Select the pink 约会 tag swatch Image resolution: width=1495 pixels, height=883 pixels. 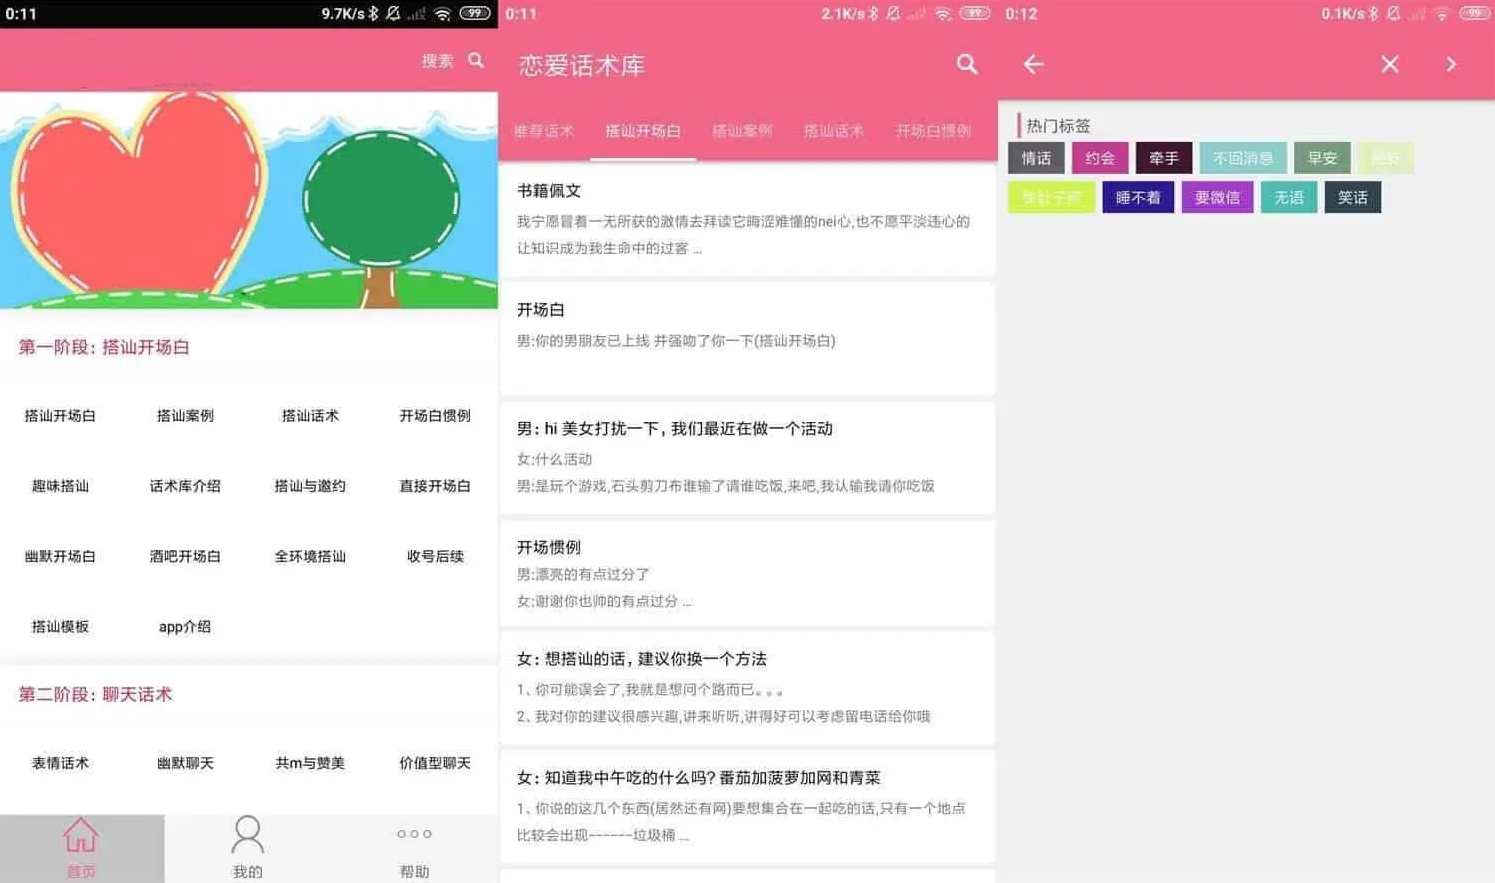coord(1100,157)
